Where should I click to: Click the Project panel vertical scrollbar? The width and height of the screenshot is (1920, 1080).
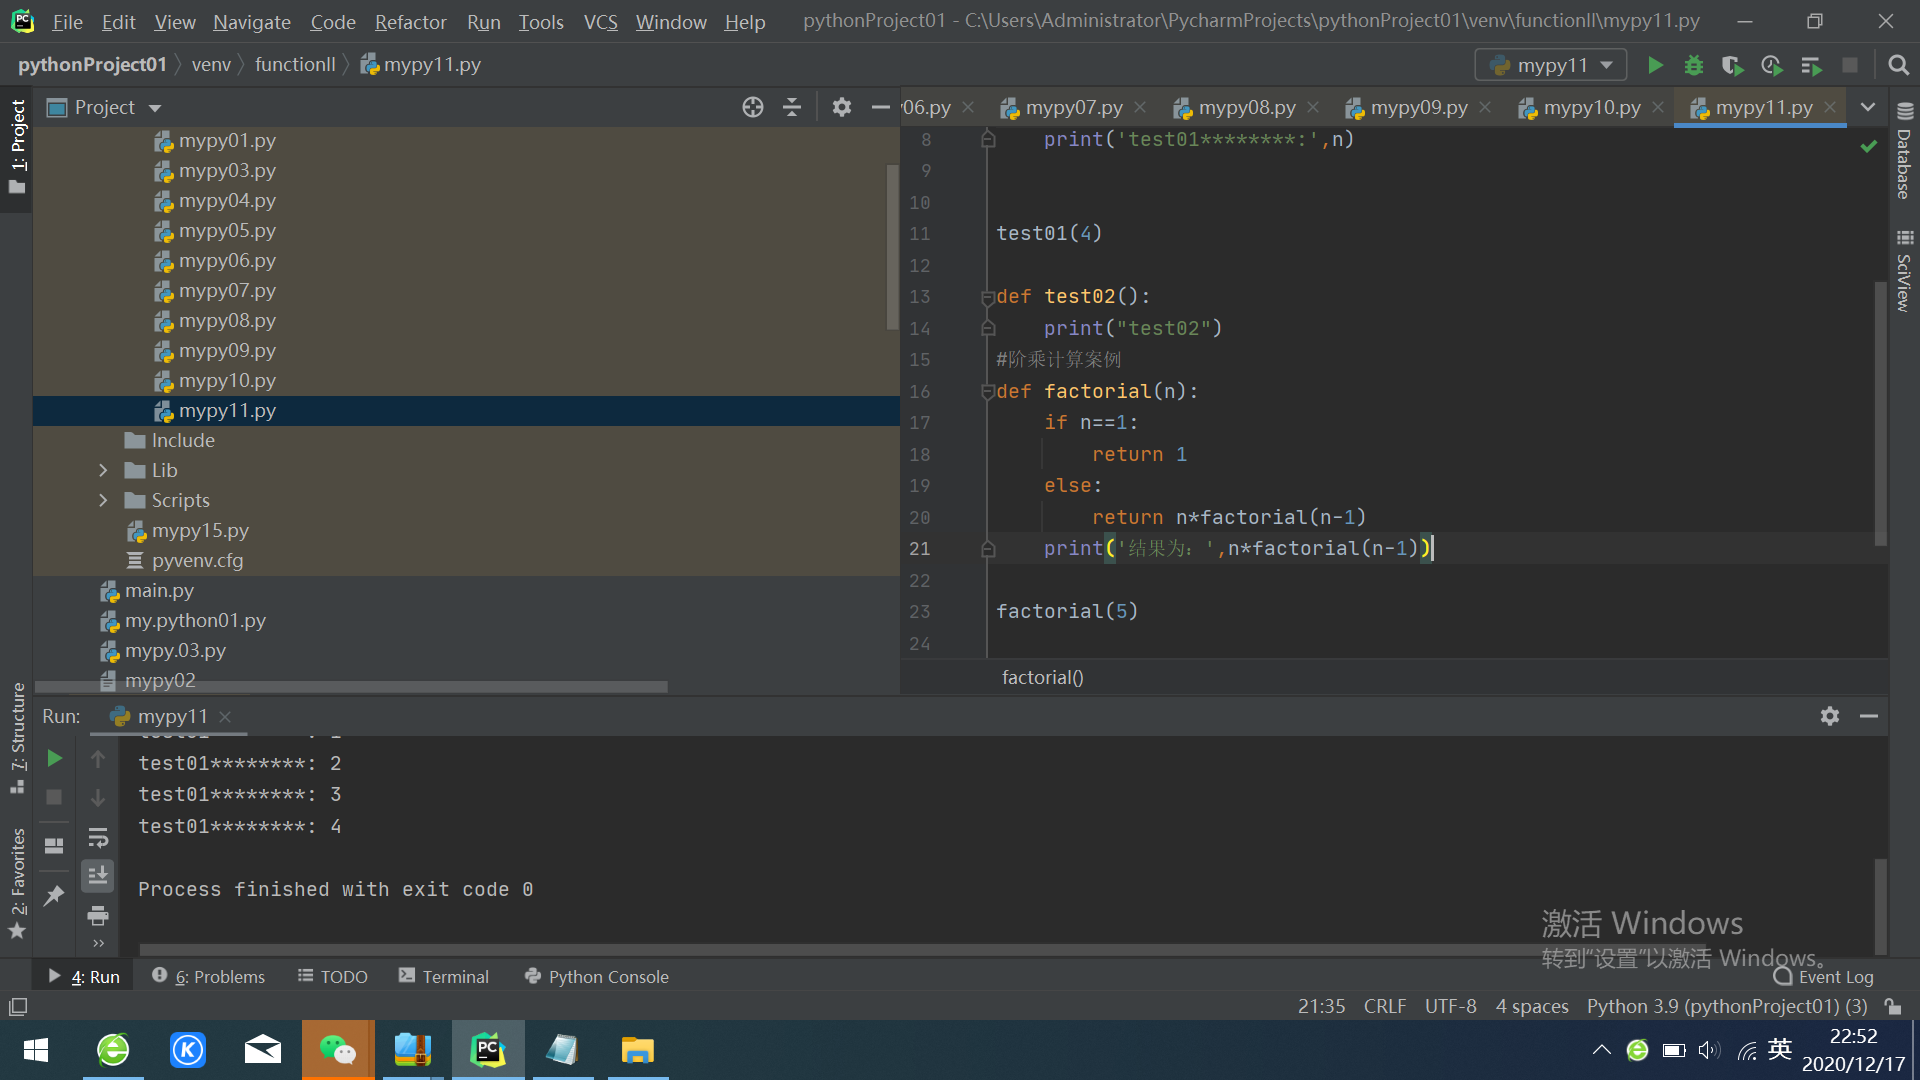[x=892, y=247]
